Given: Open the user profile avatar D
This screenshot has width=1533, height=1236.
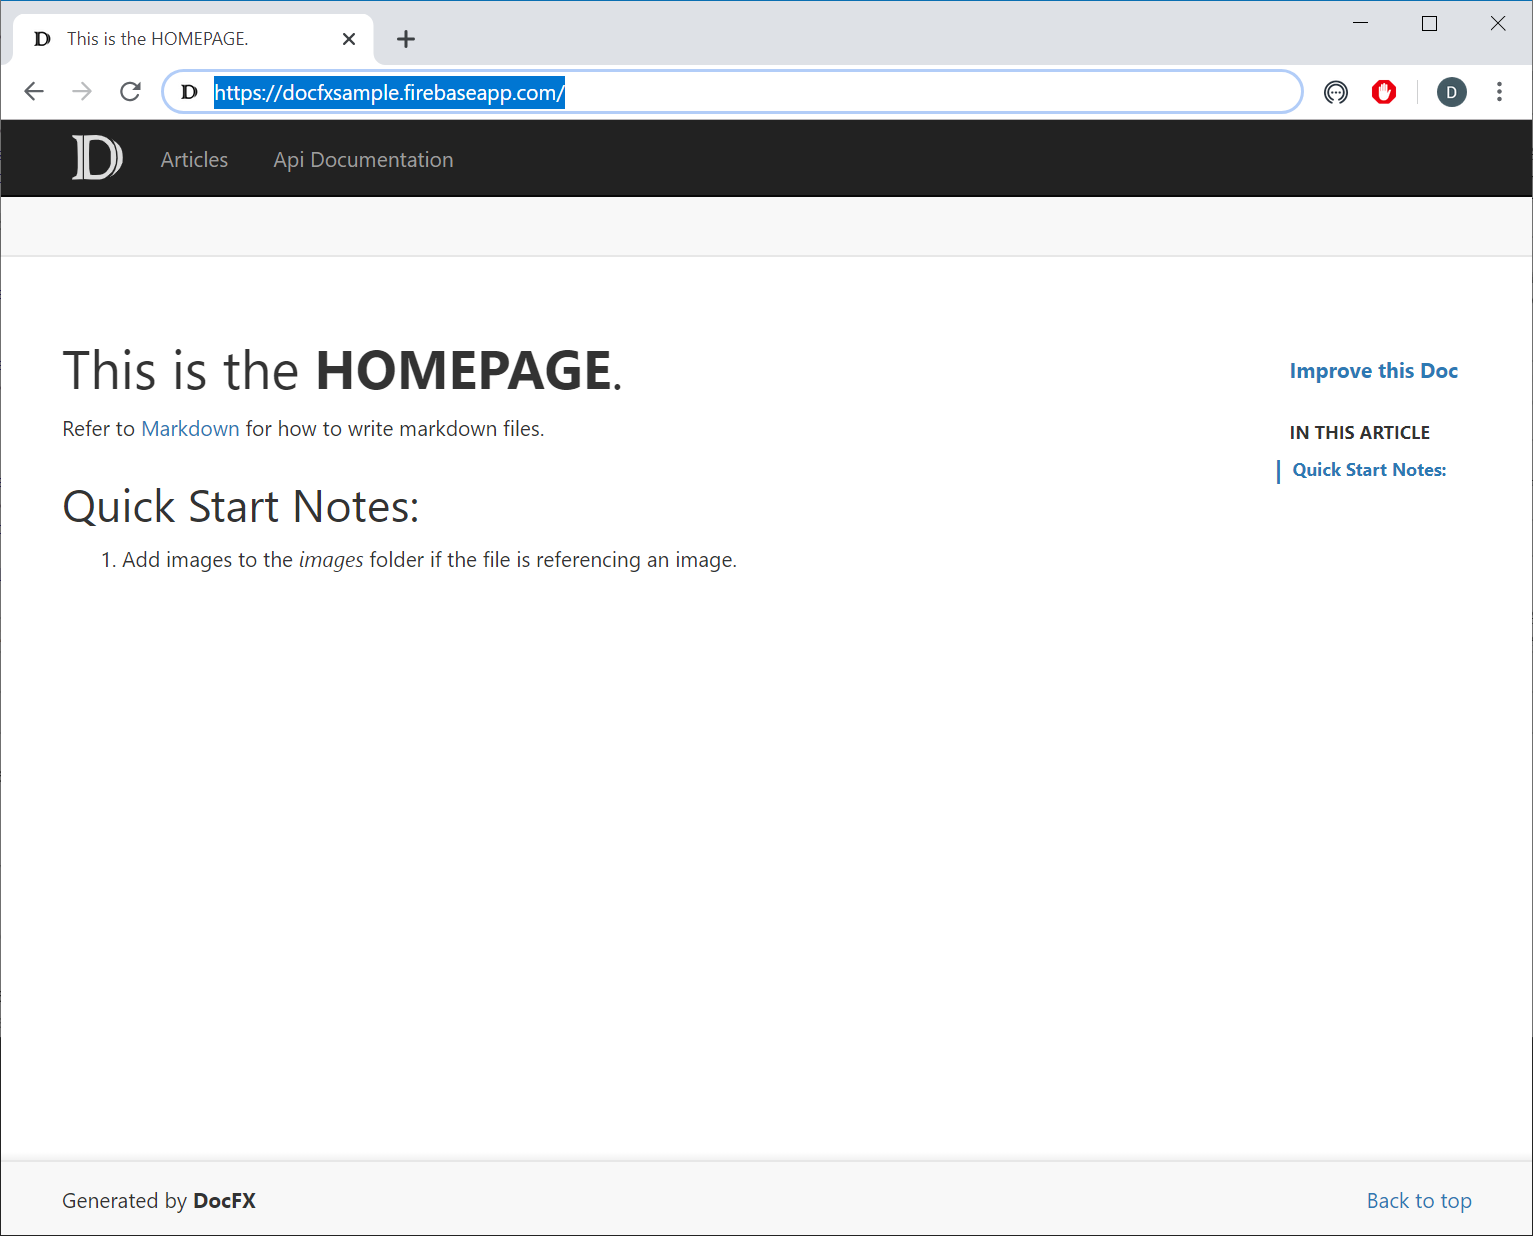Looking at the screenshot, I should pos(1451,92).
